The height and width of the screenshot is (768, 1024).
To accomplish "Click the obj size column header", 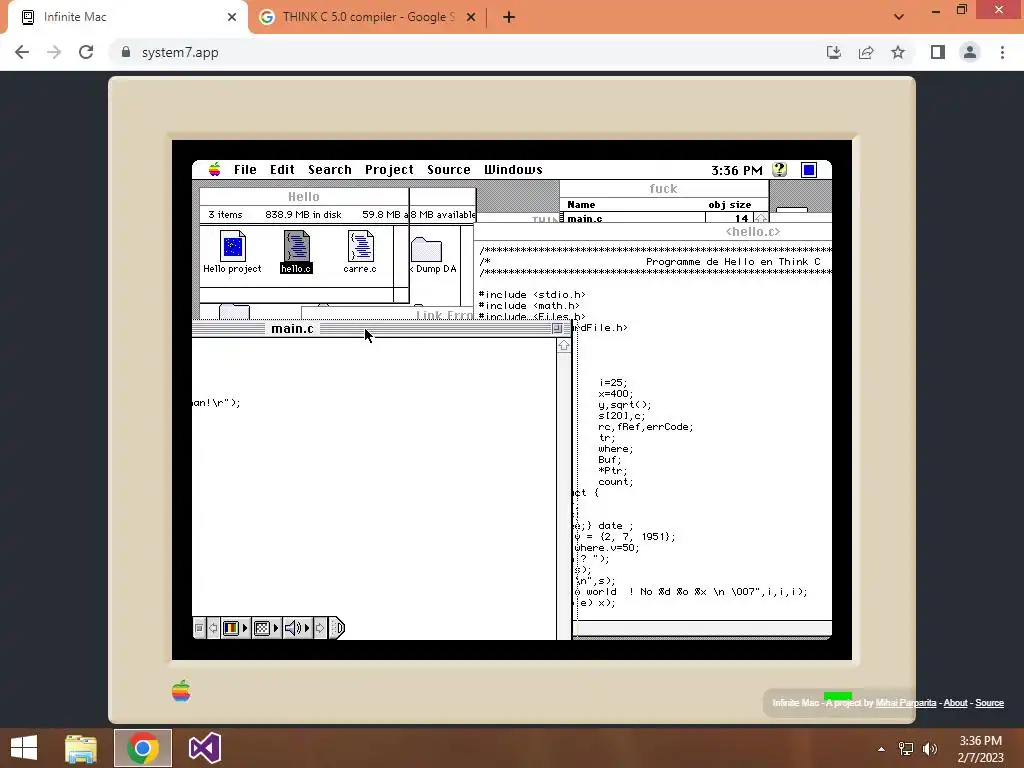I will [729, 204].
